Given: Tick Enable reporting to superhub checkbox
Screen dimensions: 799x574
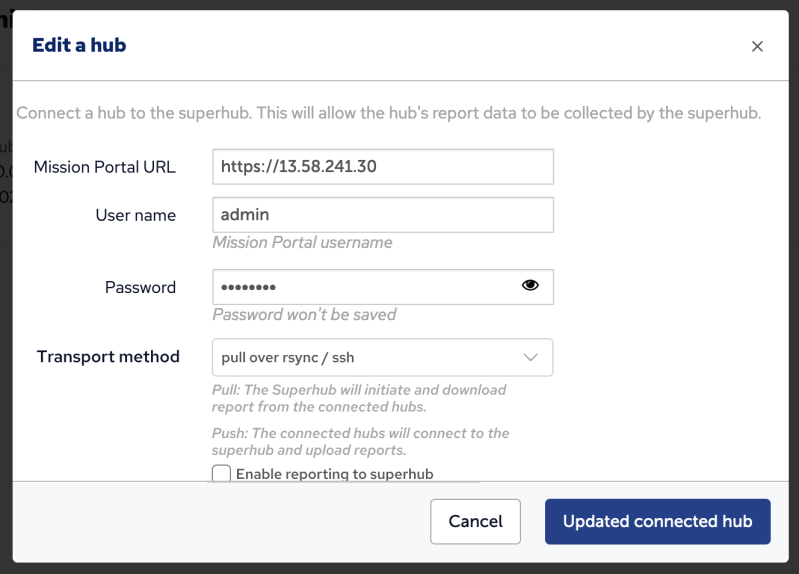Looking at the screenshot, I should (x=221, y=474).
